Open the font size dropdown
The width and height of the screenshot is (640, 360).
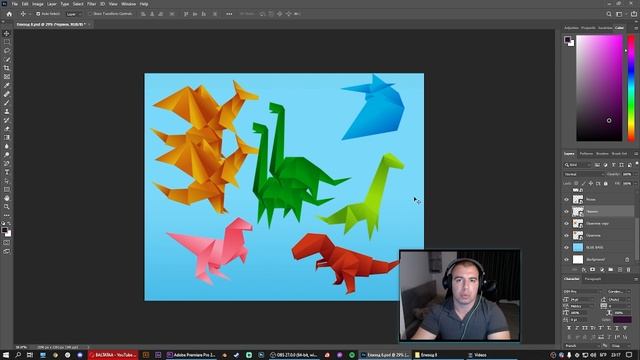(x=582, y=299)
